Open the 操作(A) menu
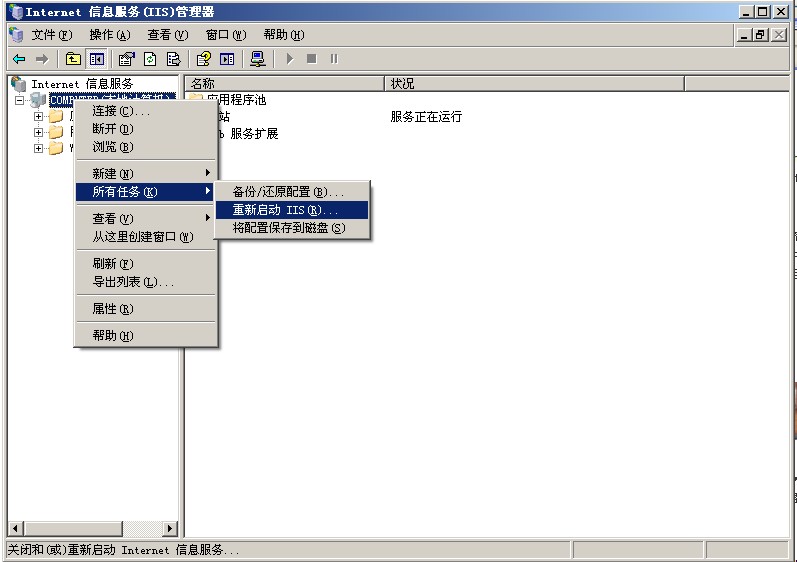 click(x=110, y=35)
